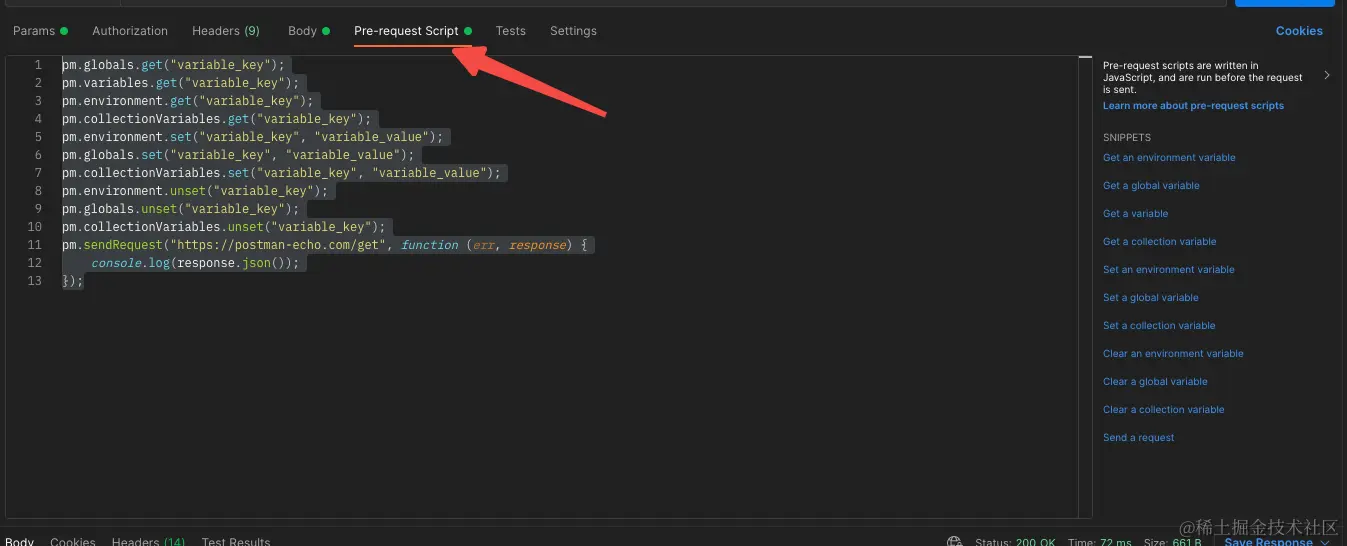
Task: Place cursor in pm.globals.set line
Action: coord(238,155)
